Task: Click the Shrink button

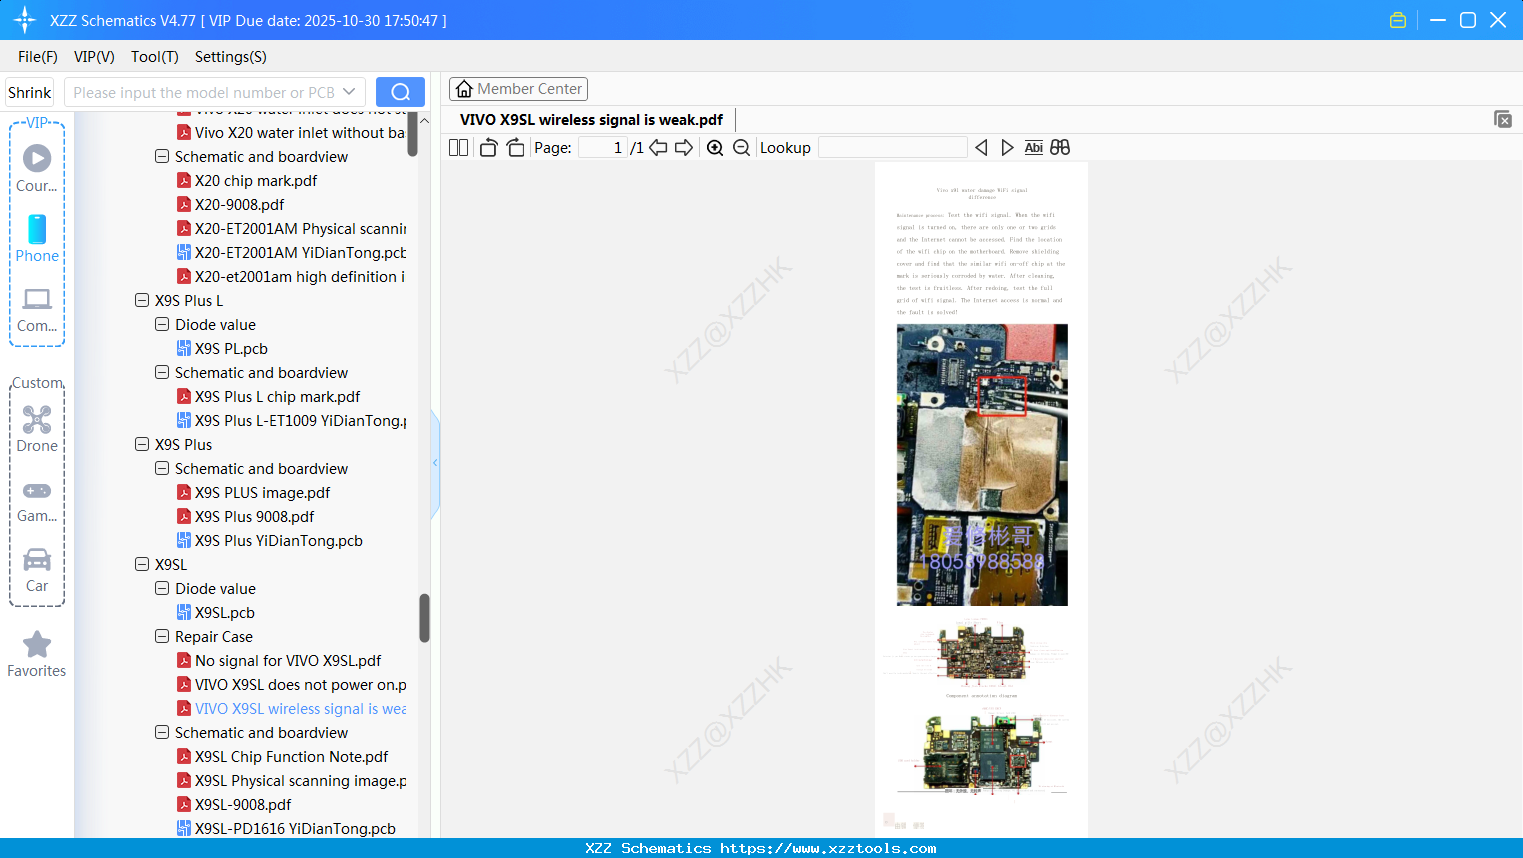Action: [x=30, y=92]
